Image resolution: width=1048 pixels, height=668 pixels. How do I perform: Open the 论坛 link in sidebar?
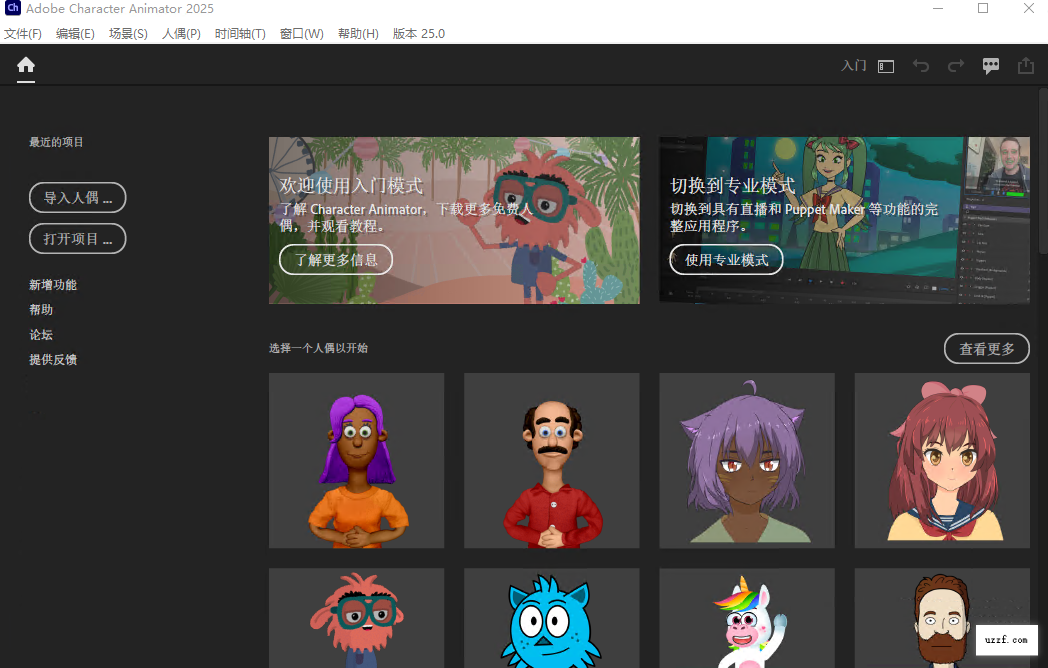point(40,334)
